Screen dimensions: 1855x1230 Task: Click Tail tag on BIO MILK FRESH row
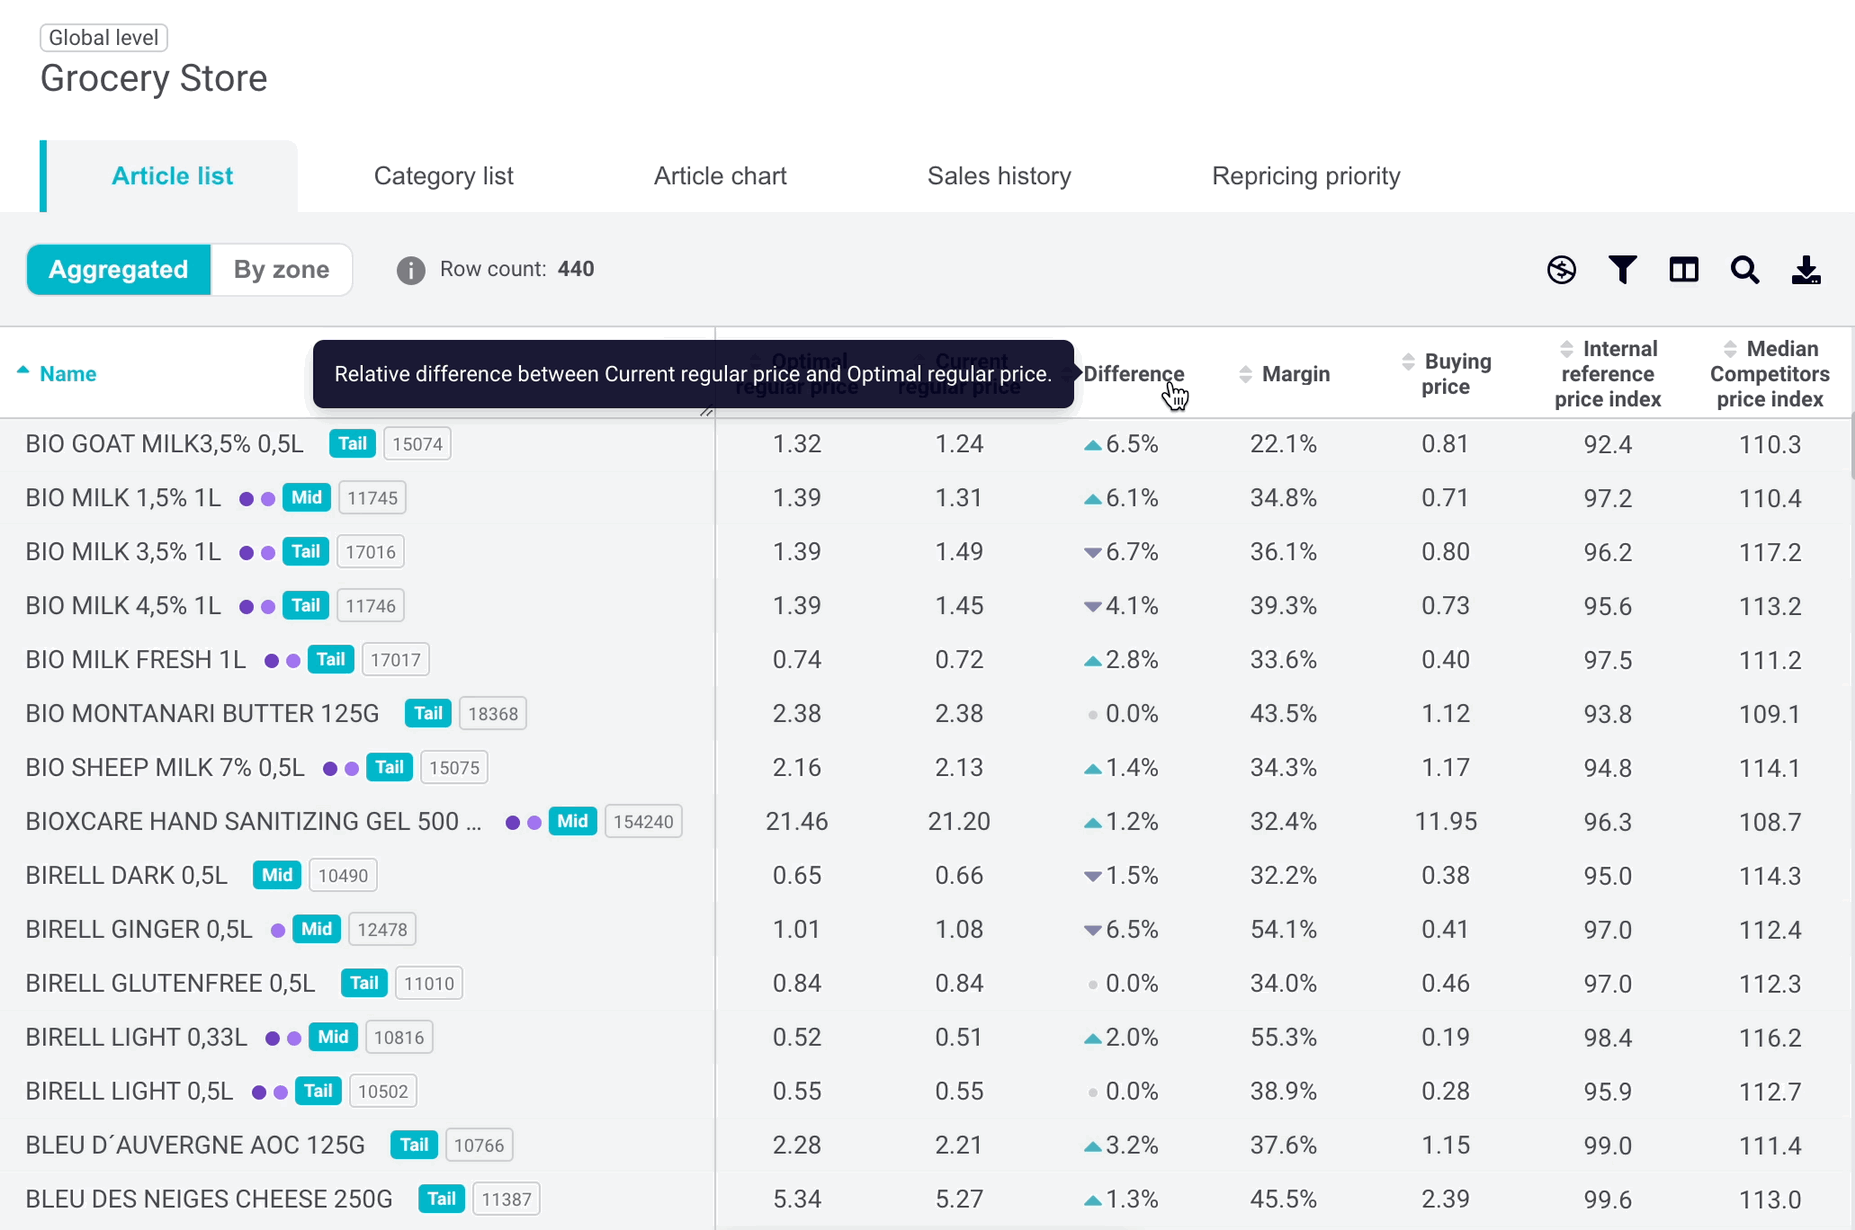[330, 660]
